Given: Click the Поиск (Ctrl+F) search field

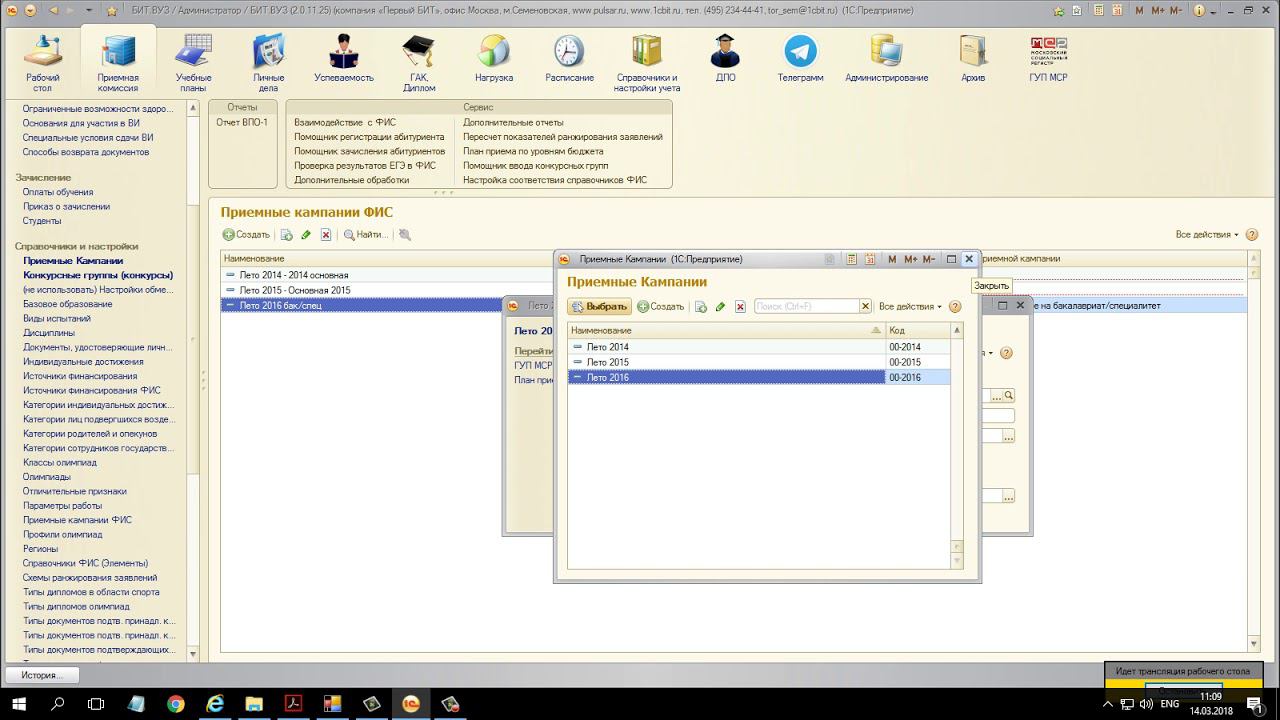Looking at the screenshot, I should coord(807,307).
